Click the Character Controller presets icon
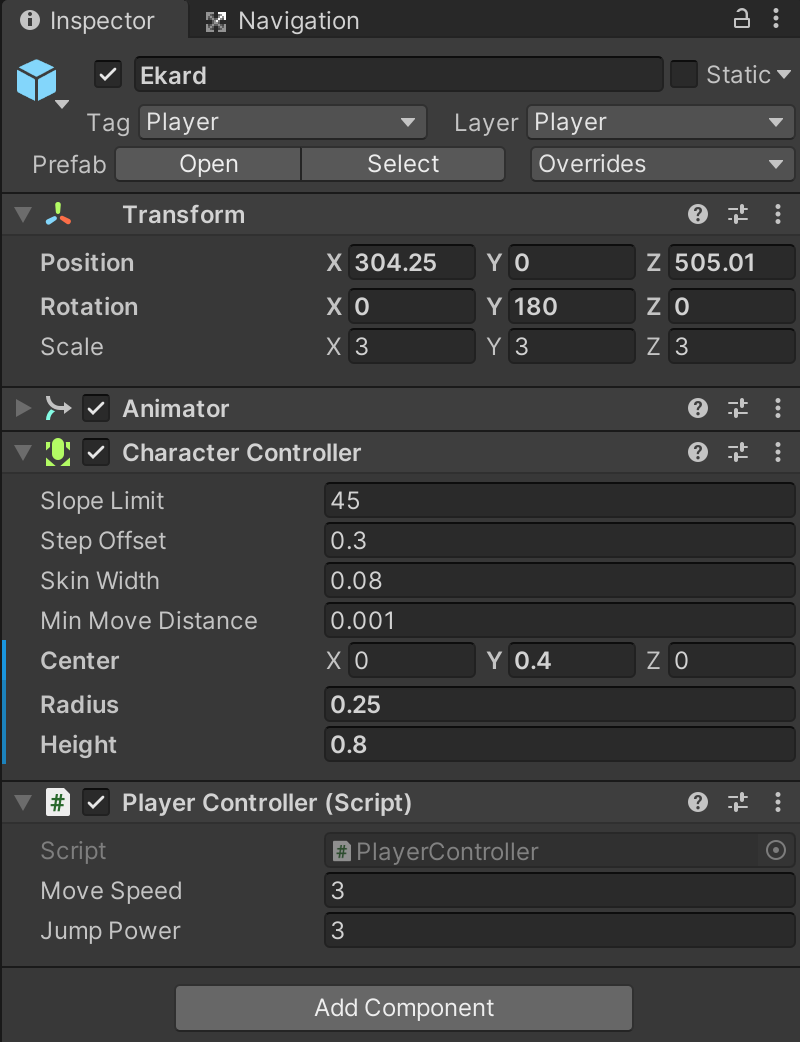This screenshot has width=800, height=1042. pyautogui.click(x=738, y=452)
